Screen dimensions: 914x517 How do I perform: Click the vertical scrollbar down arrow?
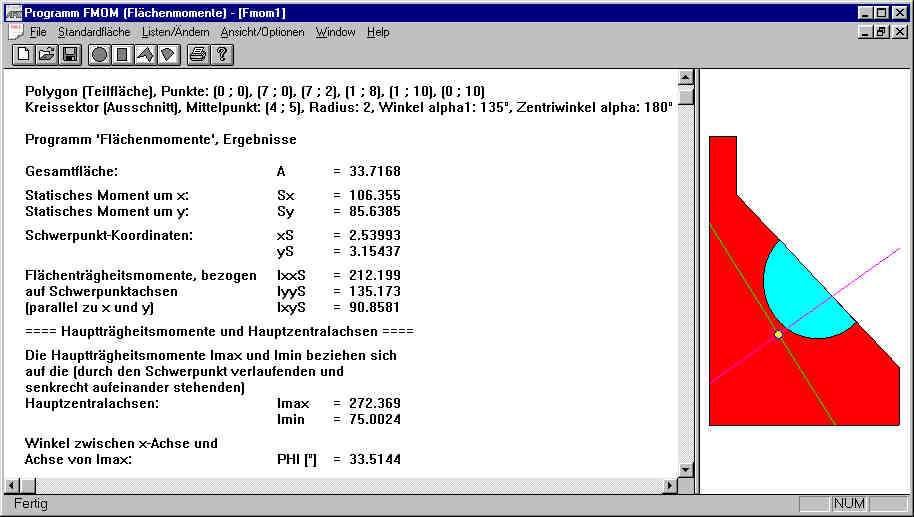[x=685, y=469]
